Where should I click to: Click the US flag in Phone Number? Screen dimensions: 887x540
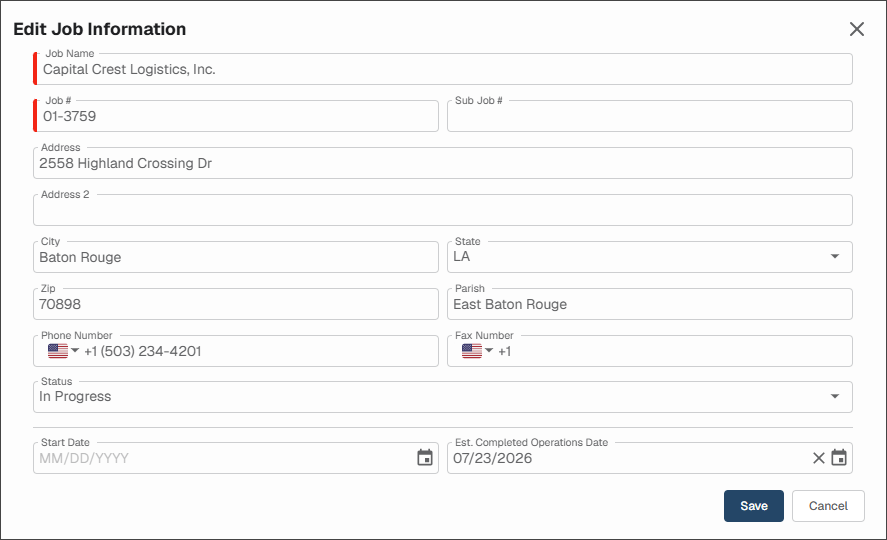click(58, 351)
